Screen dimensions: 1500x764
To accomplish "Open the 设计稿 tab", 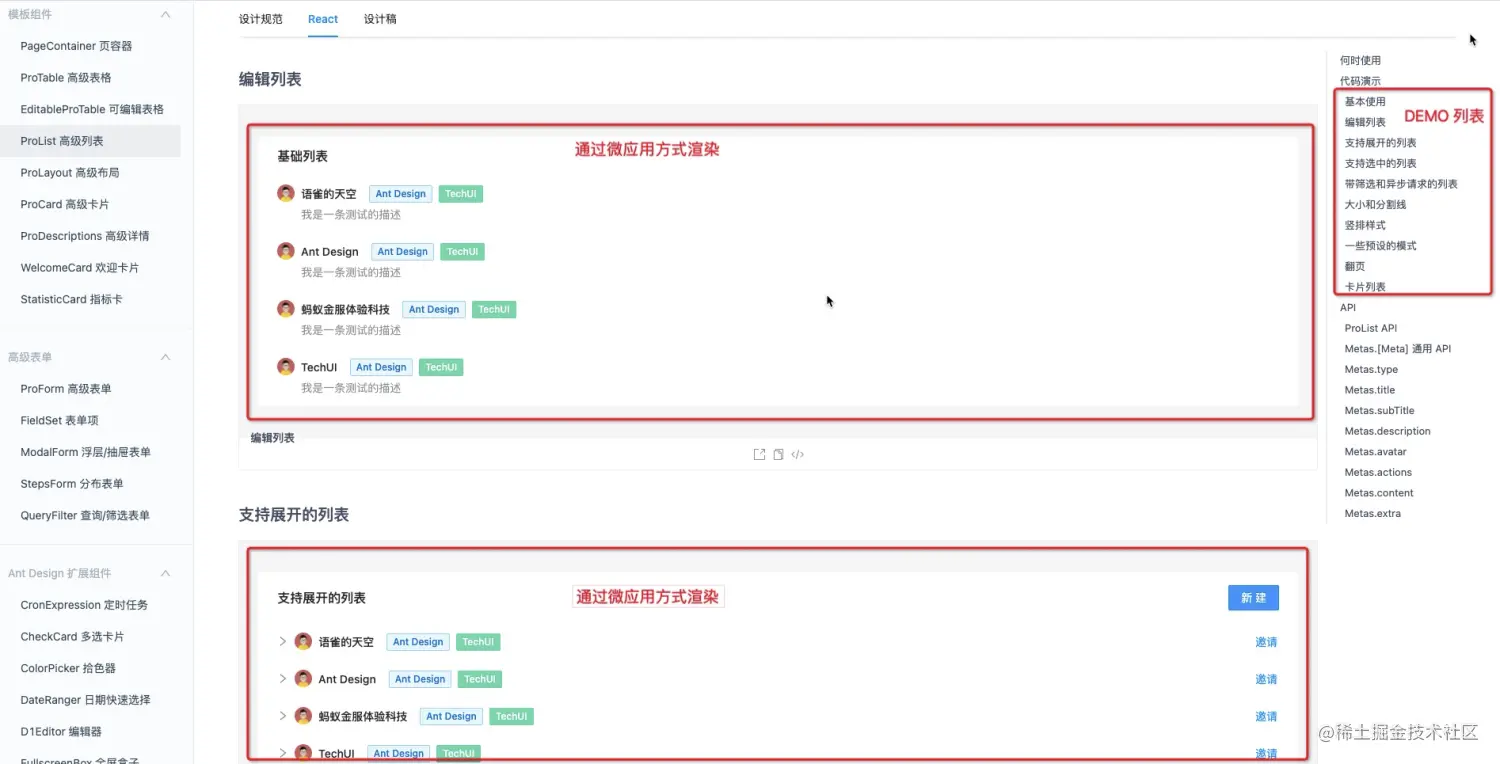I will [380, 19].
